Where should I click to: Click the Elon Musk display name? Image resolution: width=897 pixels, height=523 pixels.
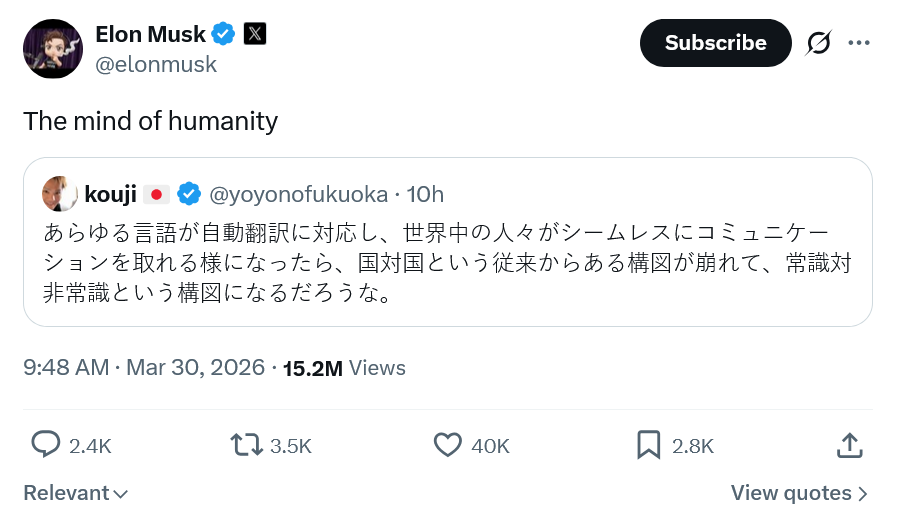point(150,34)
